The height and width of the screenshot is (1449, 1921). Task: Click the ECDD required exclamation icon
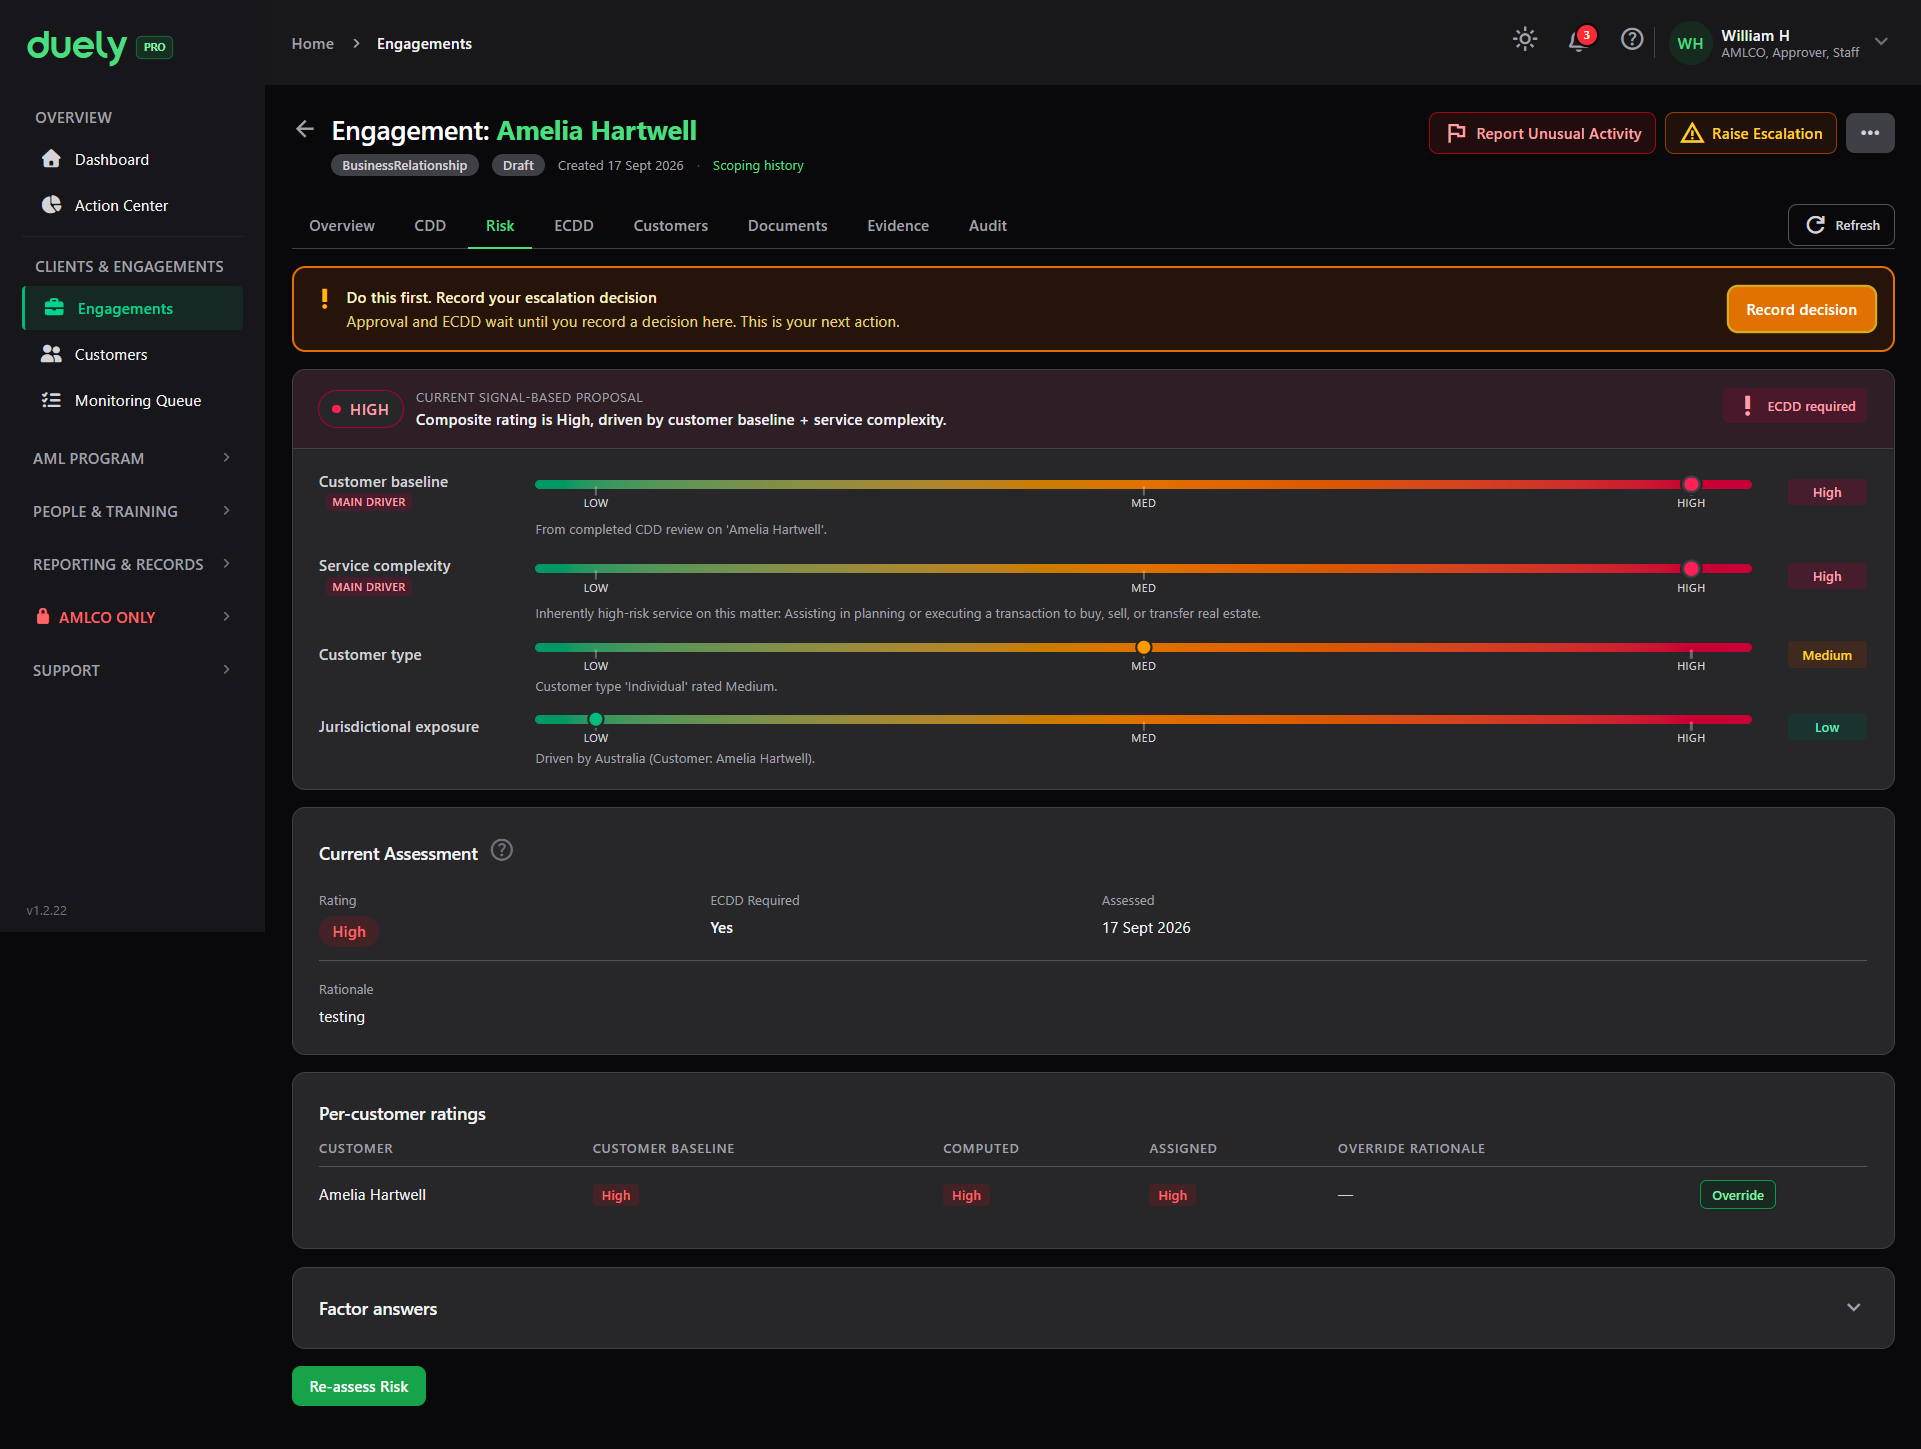click(1747, 406)
